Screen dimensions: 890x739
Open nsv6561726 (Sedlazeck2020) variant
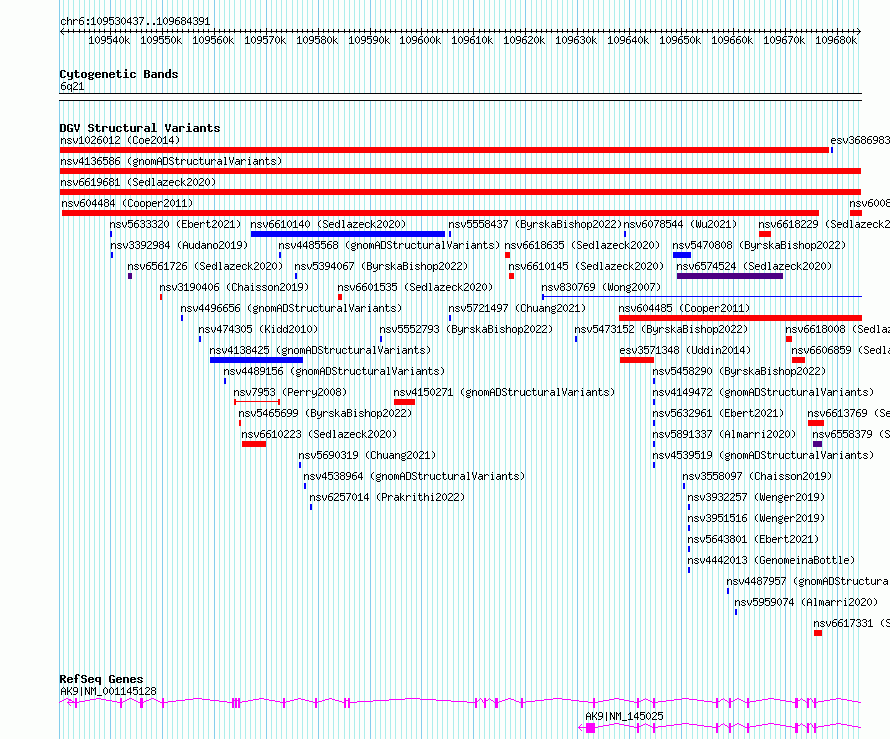(205, 266)
